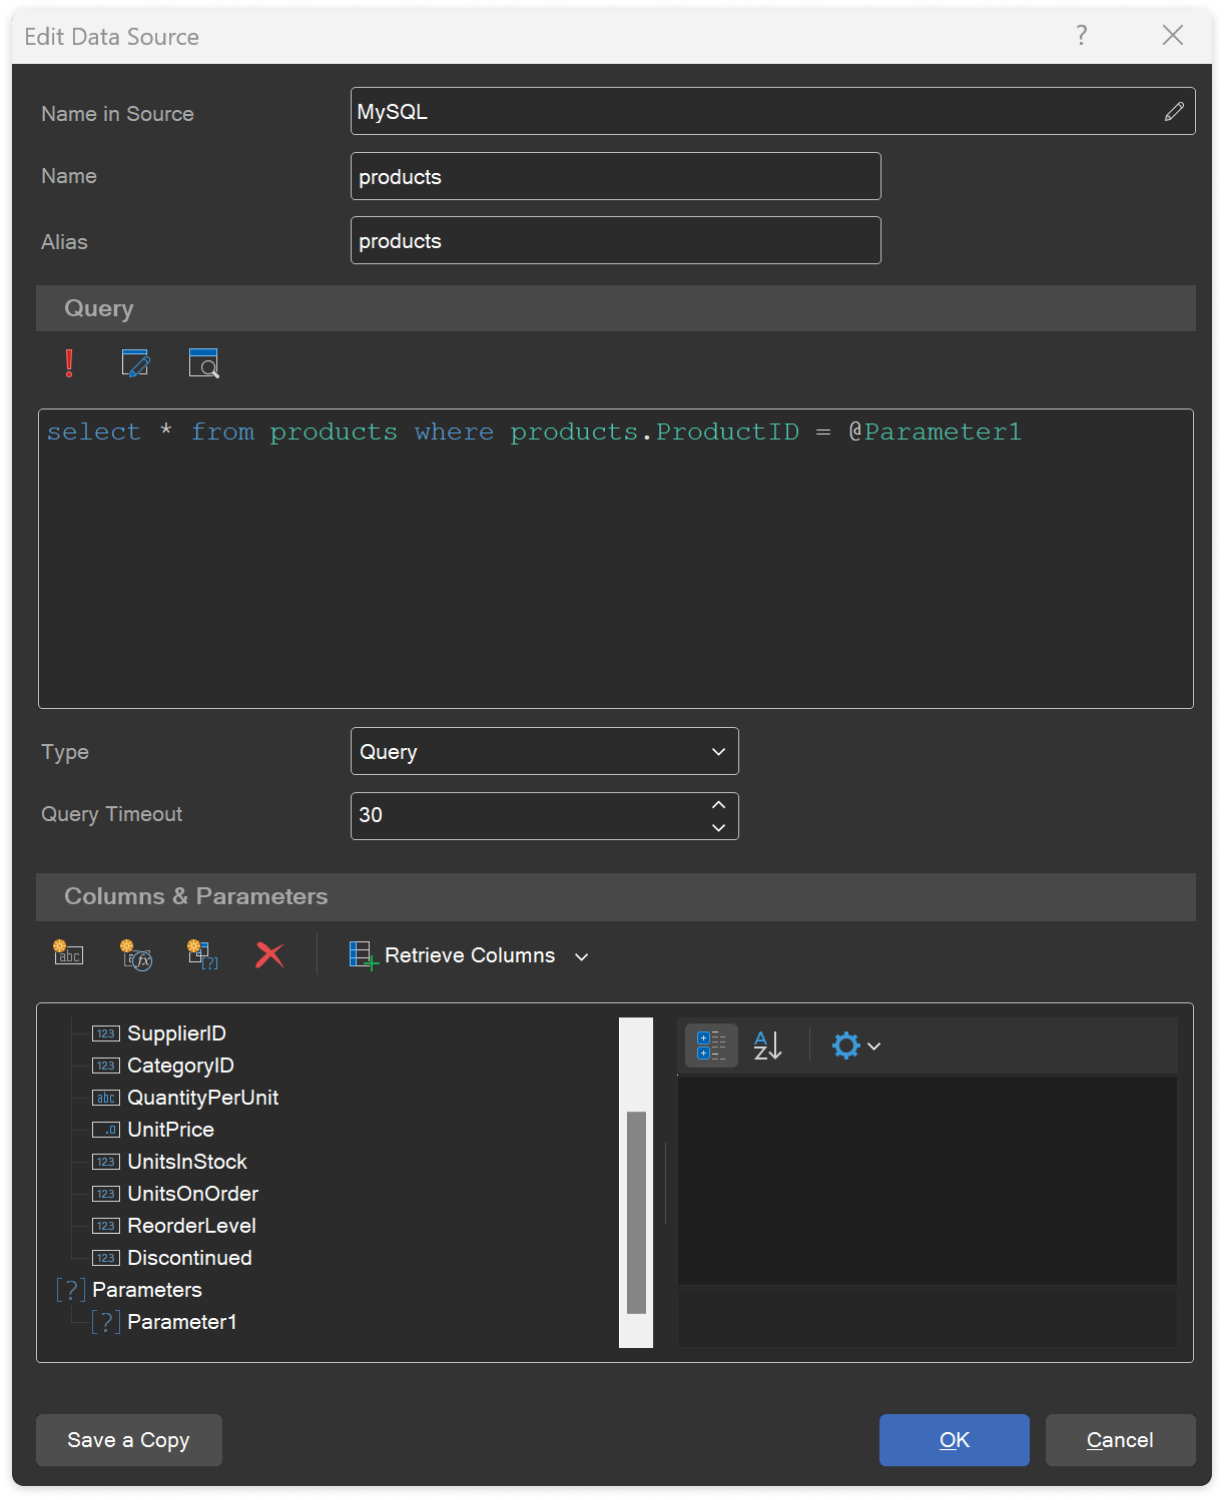Delete selected item with red X icon

pyautogui.click(x=269, y=955)
